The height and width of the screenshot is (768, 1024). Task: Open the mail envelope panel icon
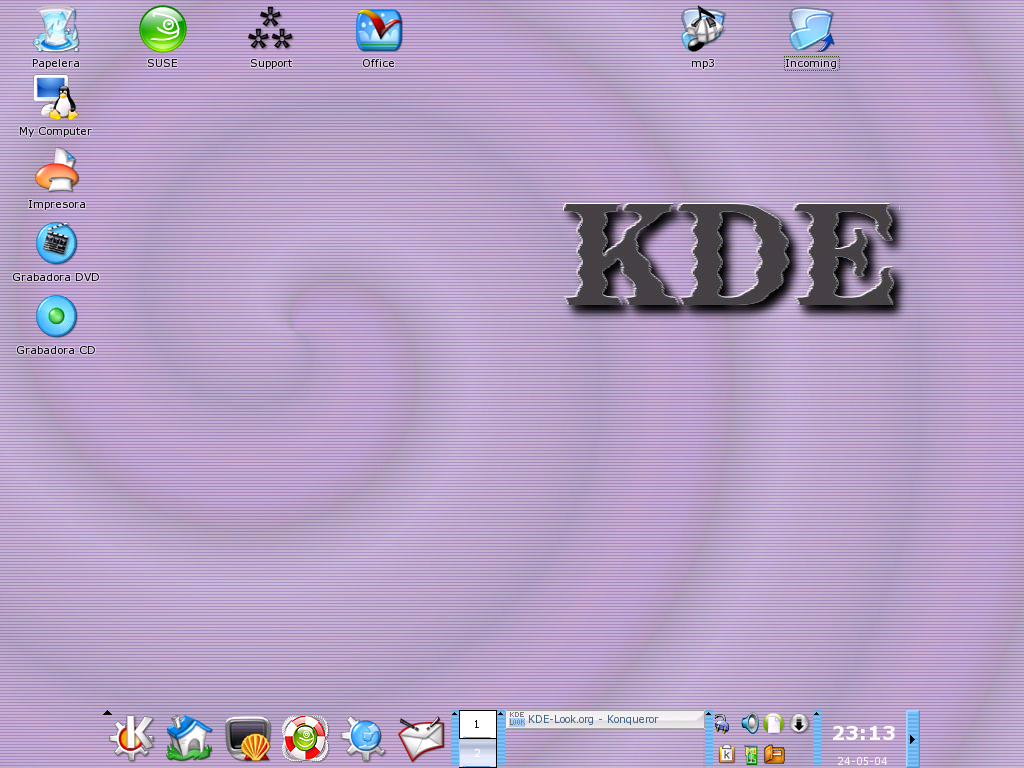point(421,739)
